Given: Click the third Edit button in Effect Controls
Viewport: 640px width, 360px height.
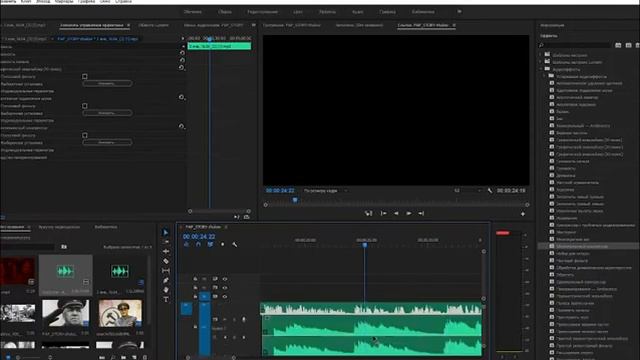Looking at the screenshot, I should click(x=107, y=142).
